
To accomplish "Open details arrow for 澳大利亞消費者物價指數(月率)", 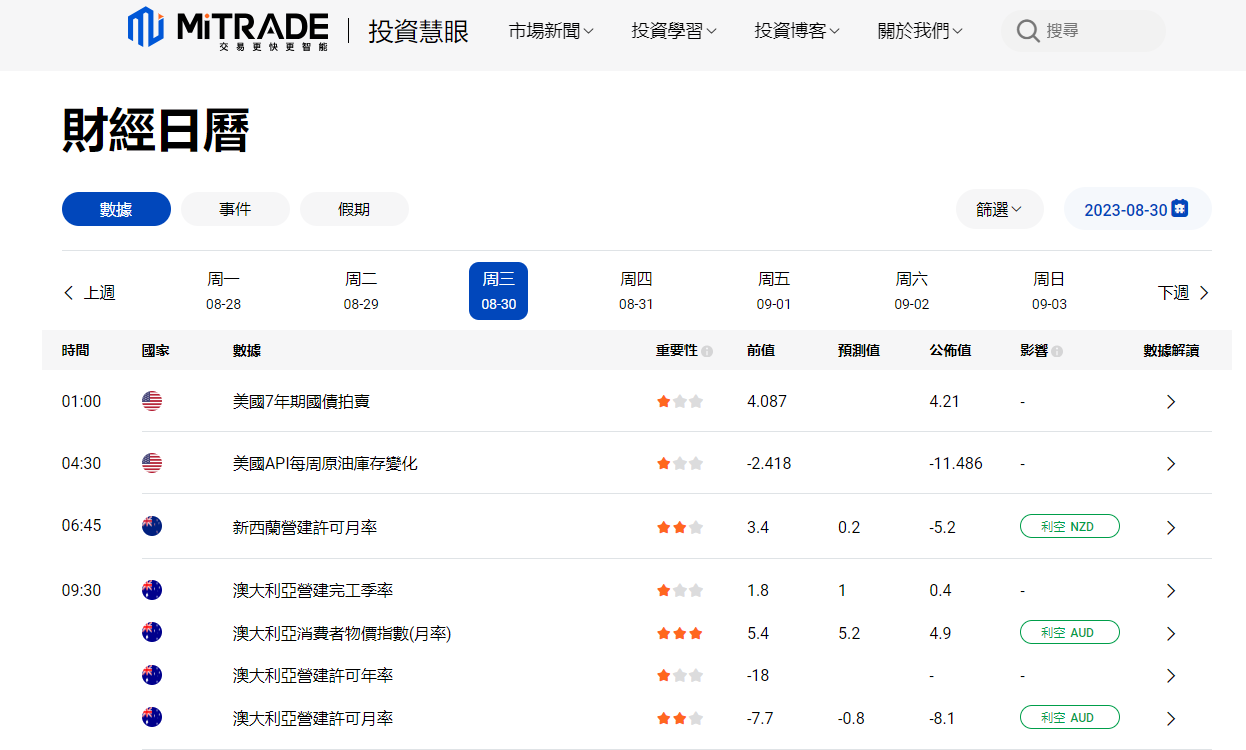I will [1171, 633].
